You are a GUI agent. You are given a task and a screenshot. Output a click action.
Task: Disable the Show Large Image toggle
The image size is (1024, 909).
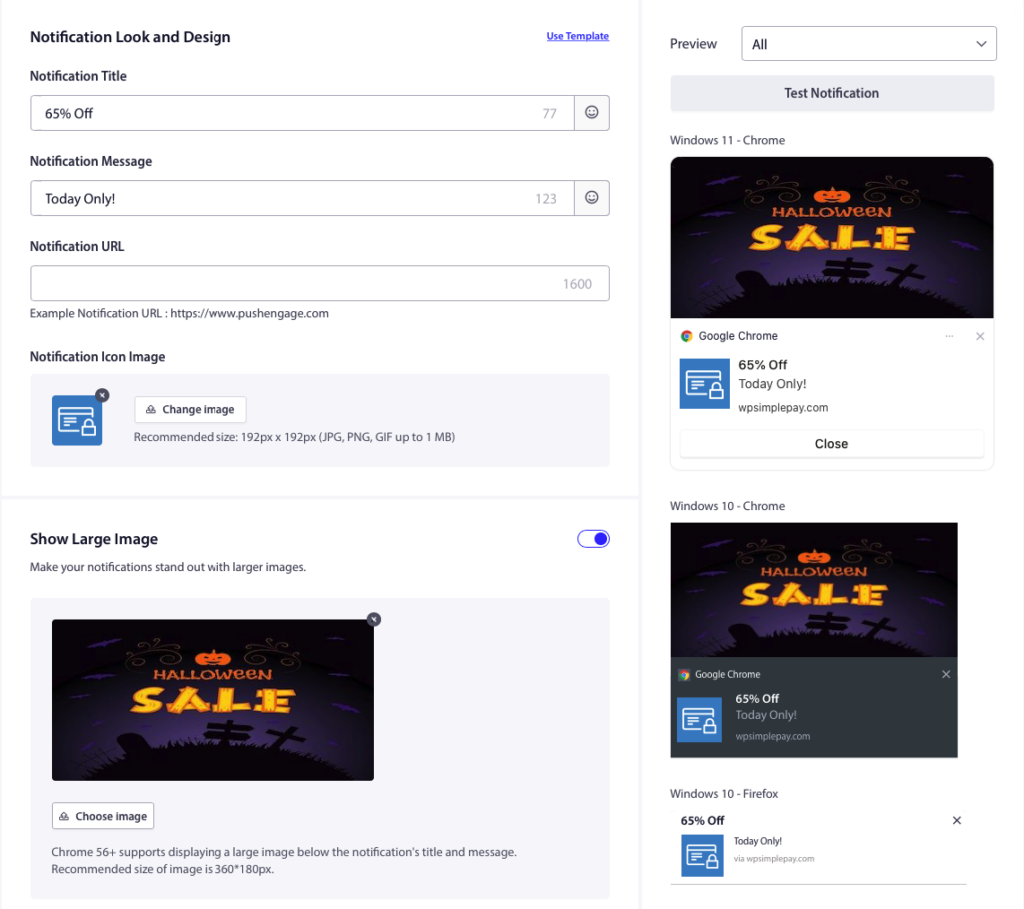point(593,539)
